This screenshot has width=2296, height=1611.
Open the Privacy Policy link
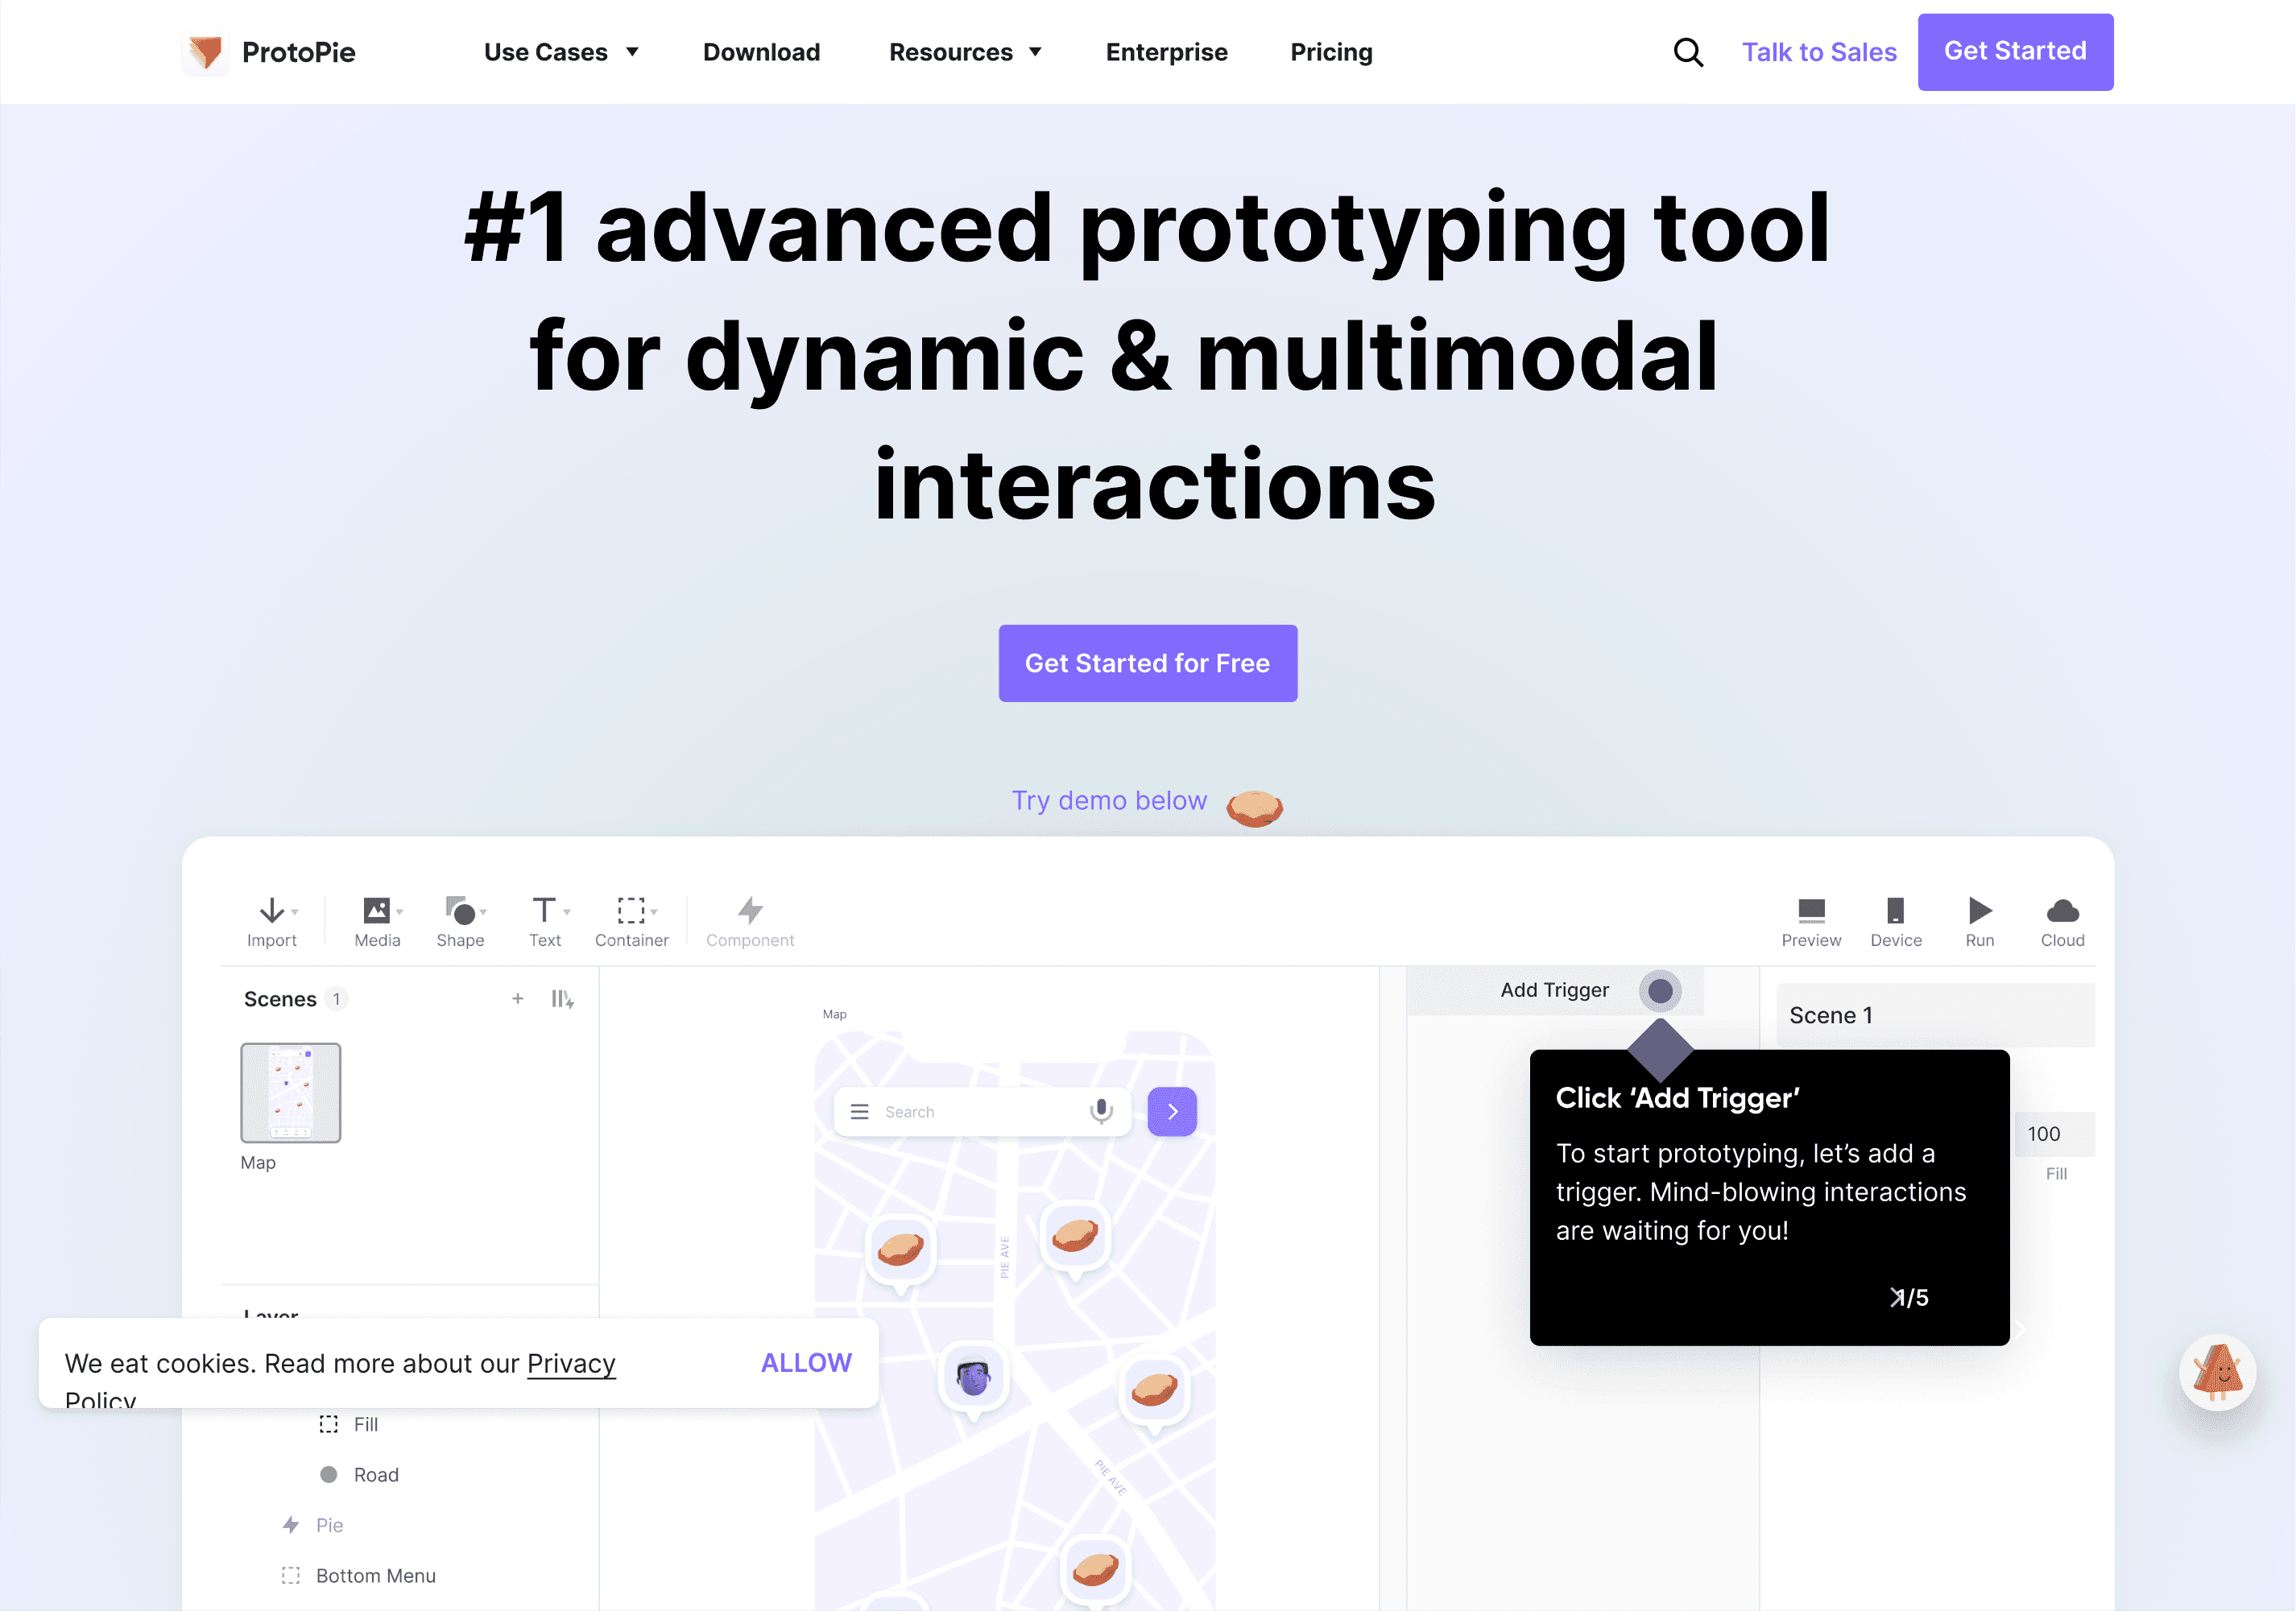[x=570, y=1363]
